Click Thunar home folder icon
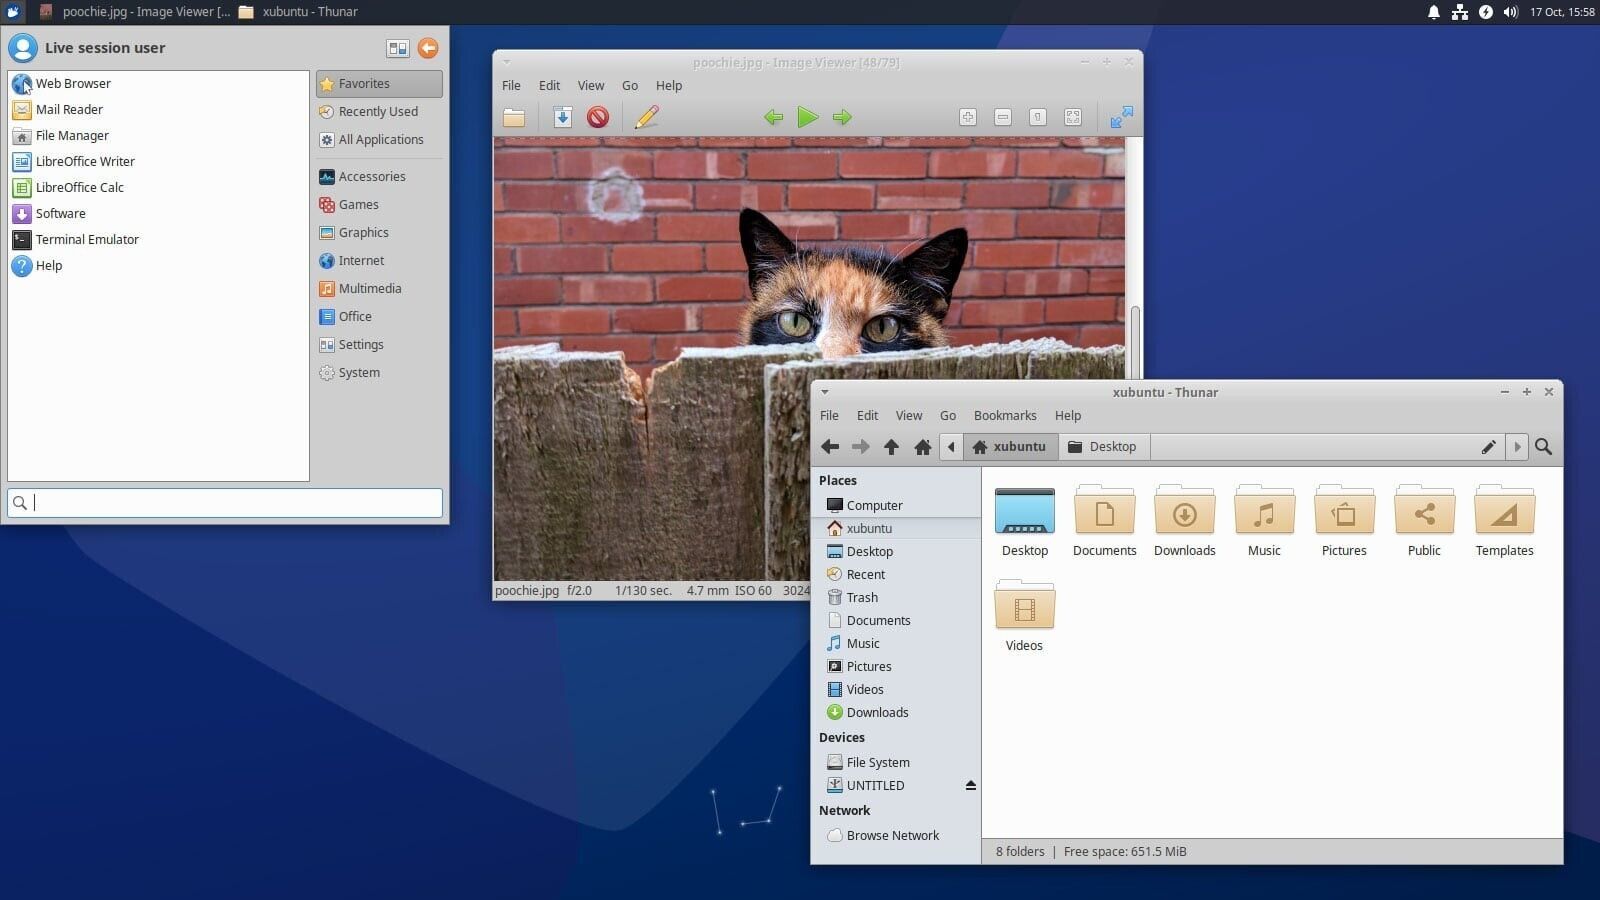 (922, 447)
